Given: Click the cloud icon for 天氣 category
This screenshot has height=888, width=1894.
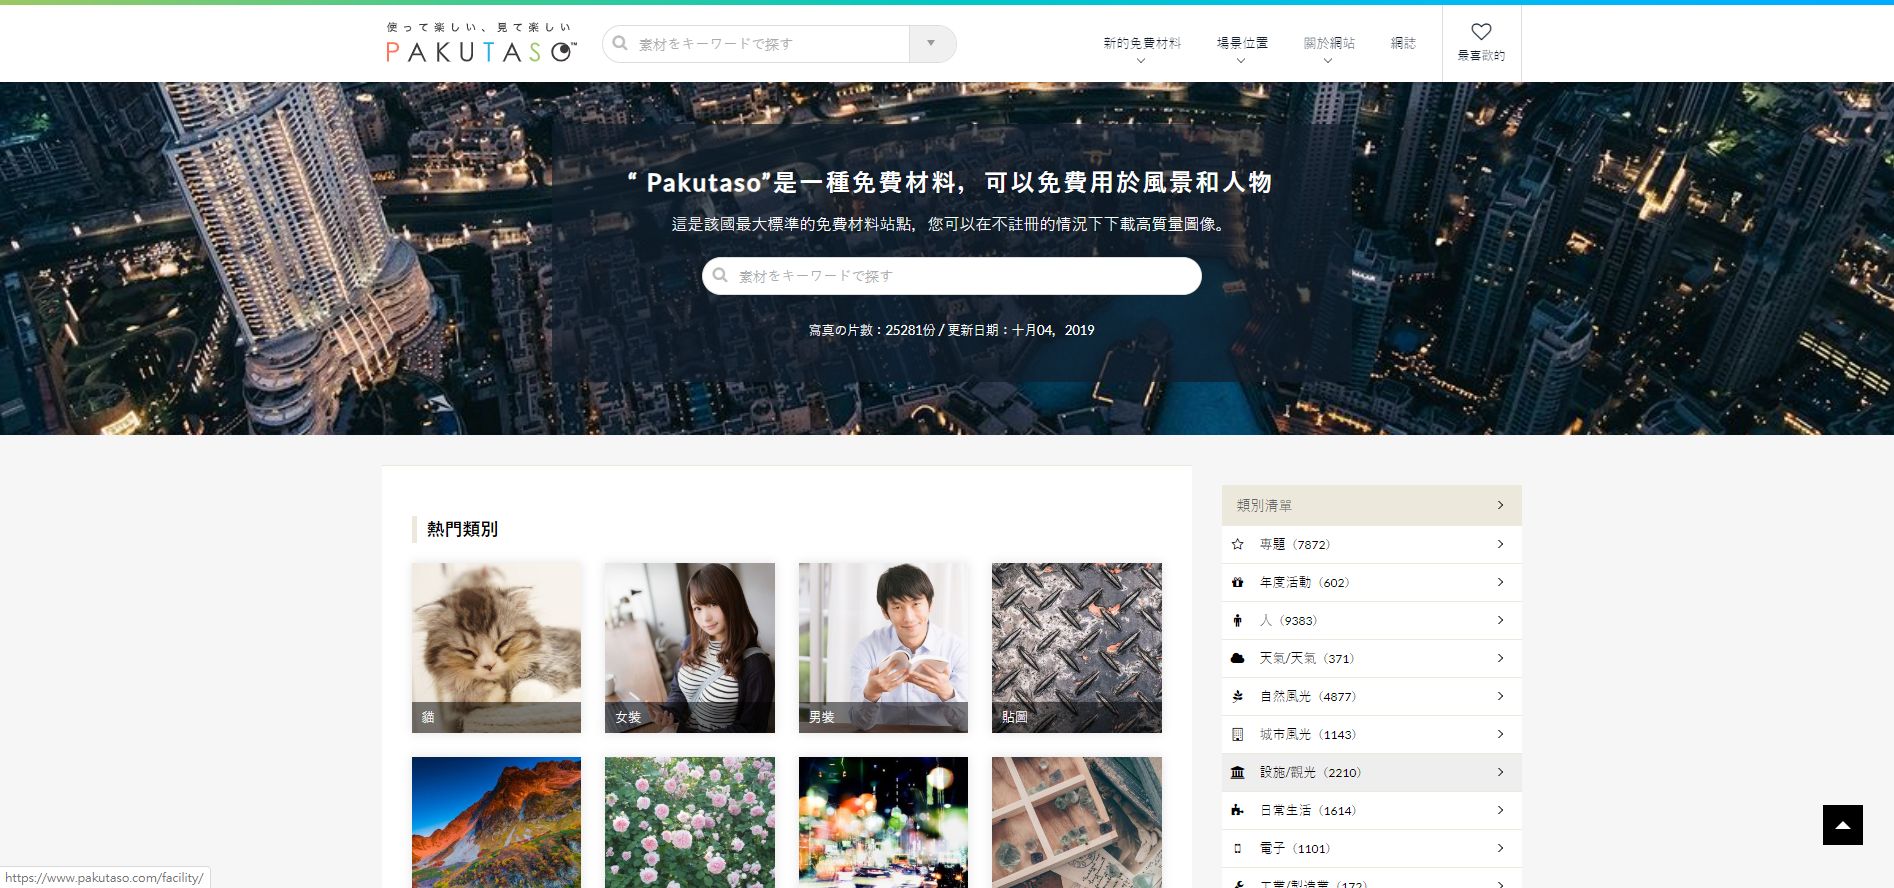Looking at the screenshot, I should tap(1238, 658).
